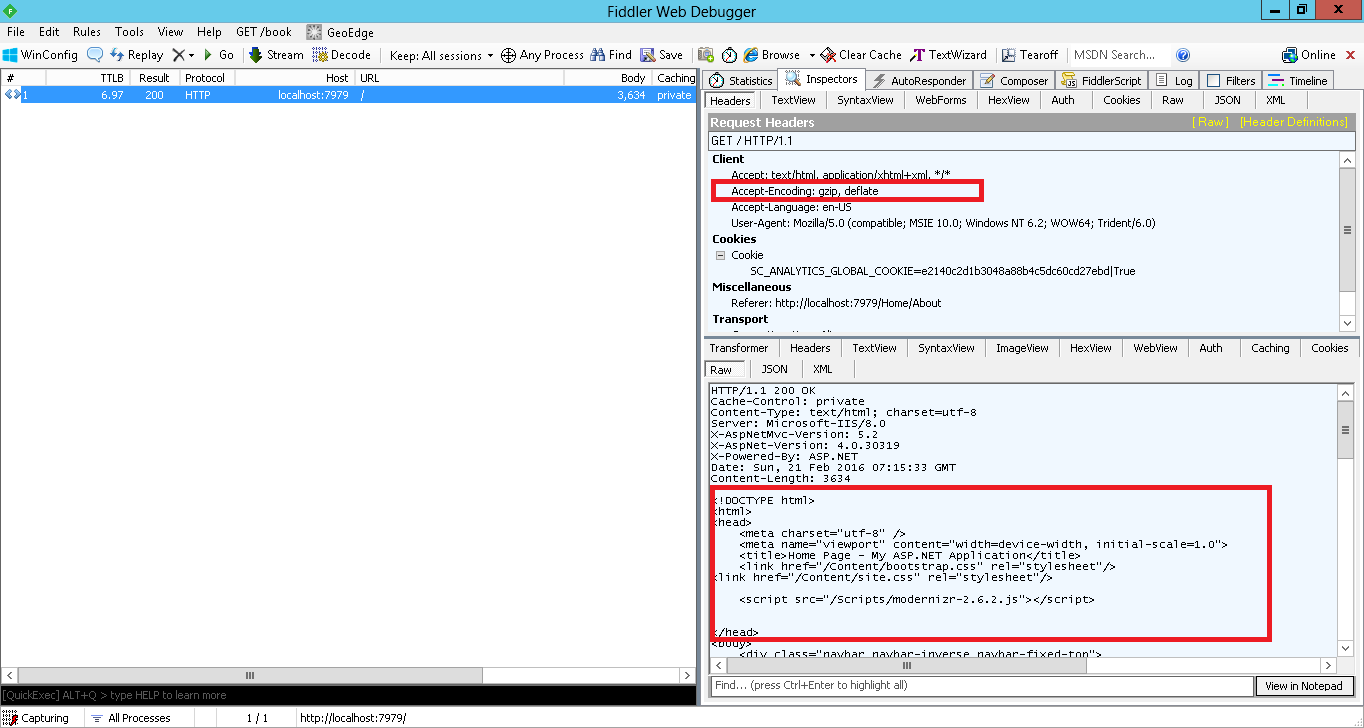This screenshot has height=728, width=1364.
Task: Select session 1 localhost:7979 row
Action: (x=348, y=95)
